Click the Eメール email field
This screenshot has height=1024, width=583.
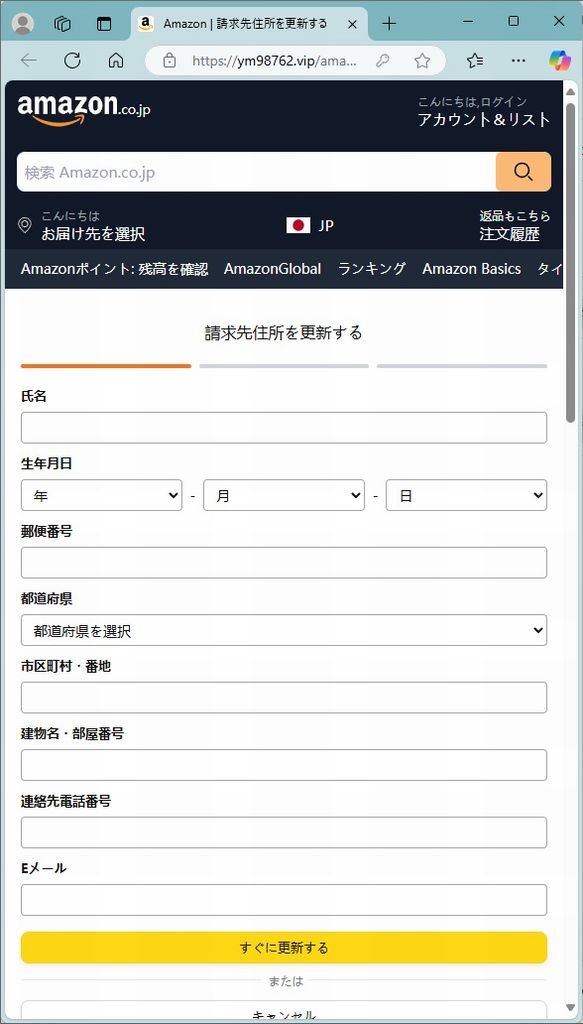pos(284,900)
